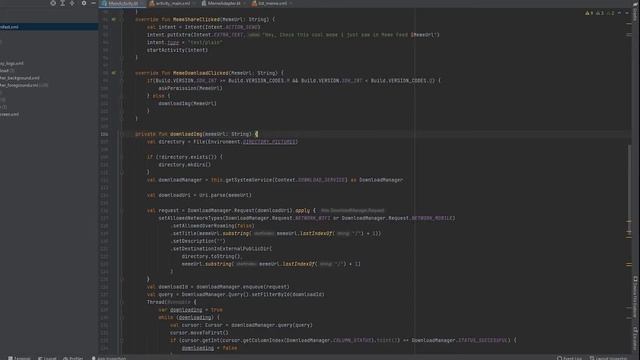Screen dimensions: 640x360
Task: Collapse the if cursor.getInt block fold
Action: 122,340
